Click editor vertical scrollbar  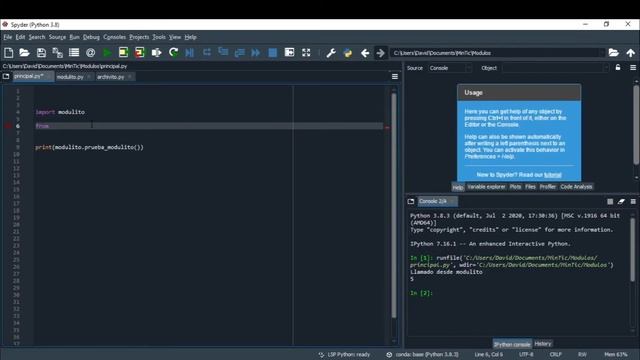pyautogui.click(x=394, y=206)
